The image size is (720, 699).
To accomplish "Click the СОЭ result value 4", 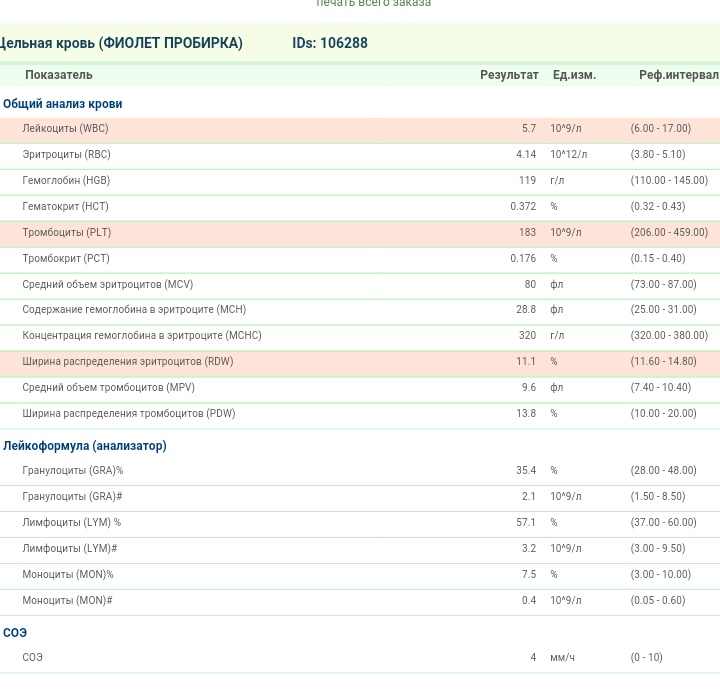I will pos(533,657).
